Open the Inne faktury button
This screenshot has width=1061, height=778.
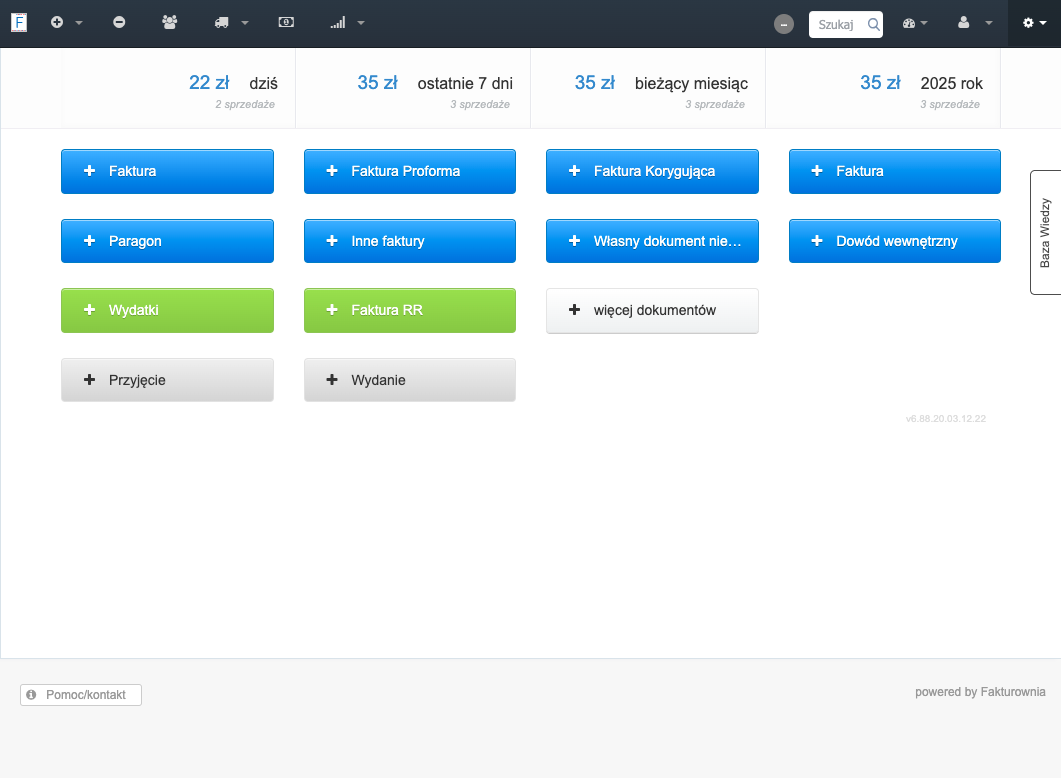(409, 241)
